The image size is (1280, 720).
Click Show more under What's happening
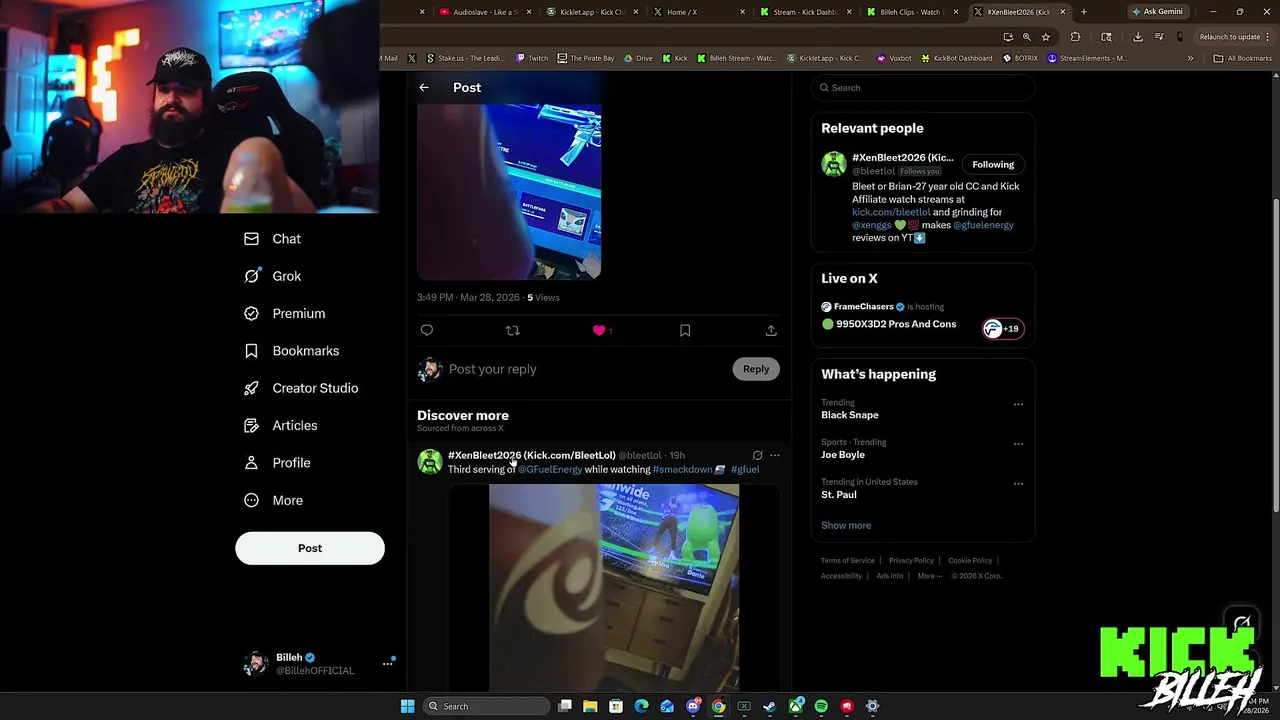pos(846,525)
